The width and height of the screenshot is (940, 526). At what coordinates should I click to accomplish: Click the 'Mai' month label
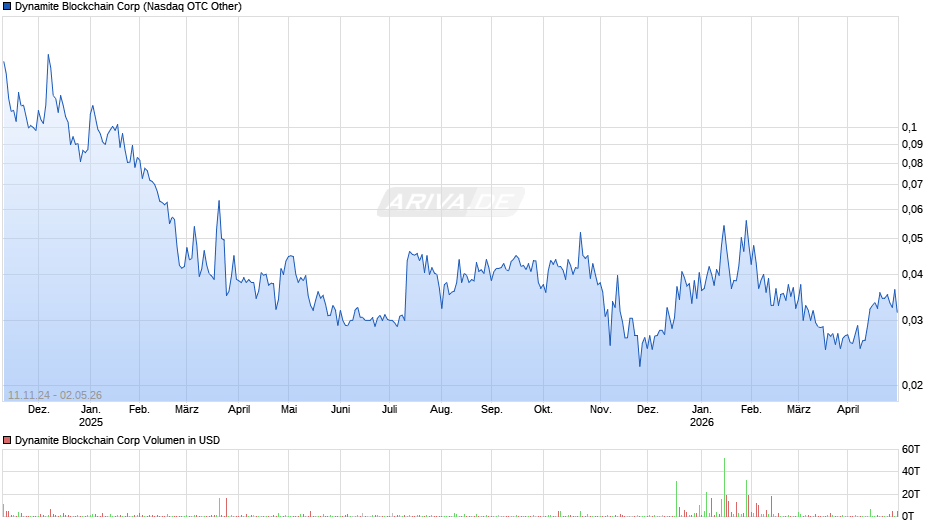289,410
